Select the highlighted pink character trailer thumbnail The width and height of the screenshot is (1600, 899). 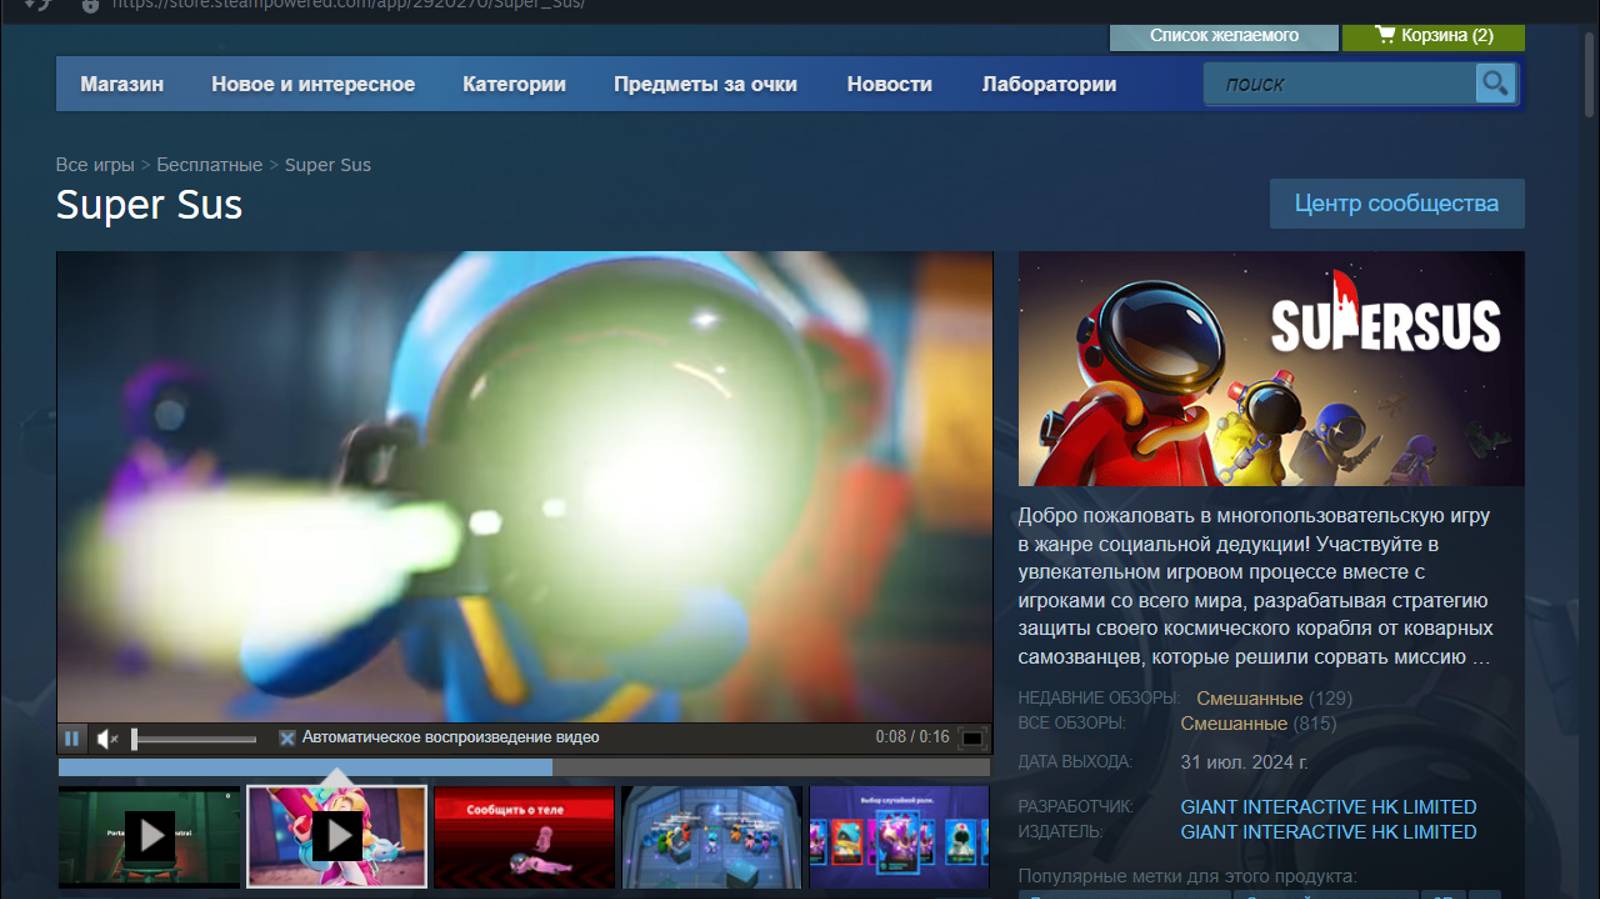pos(337,836)
